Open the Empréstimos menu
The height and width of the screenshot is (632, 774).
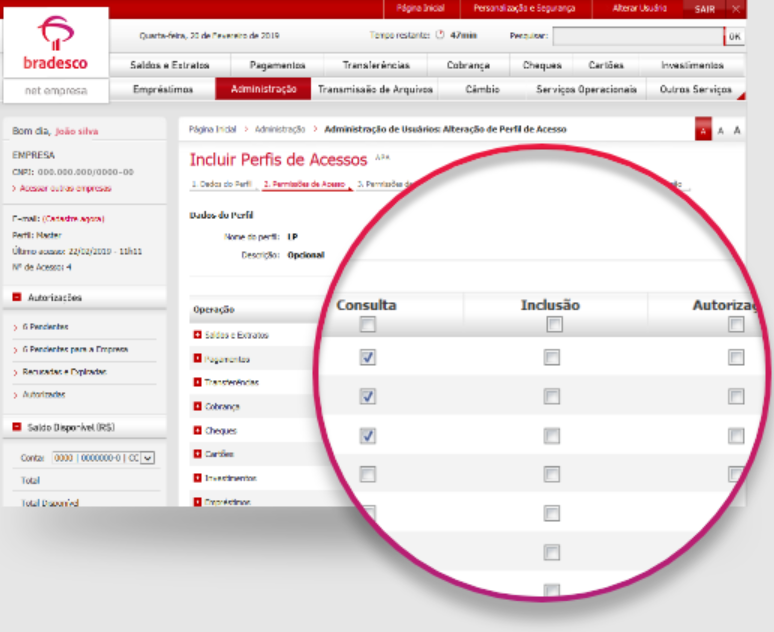[x=163, y=89]
